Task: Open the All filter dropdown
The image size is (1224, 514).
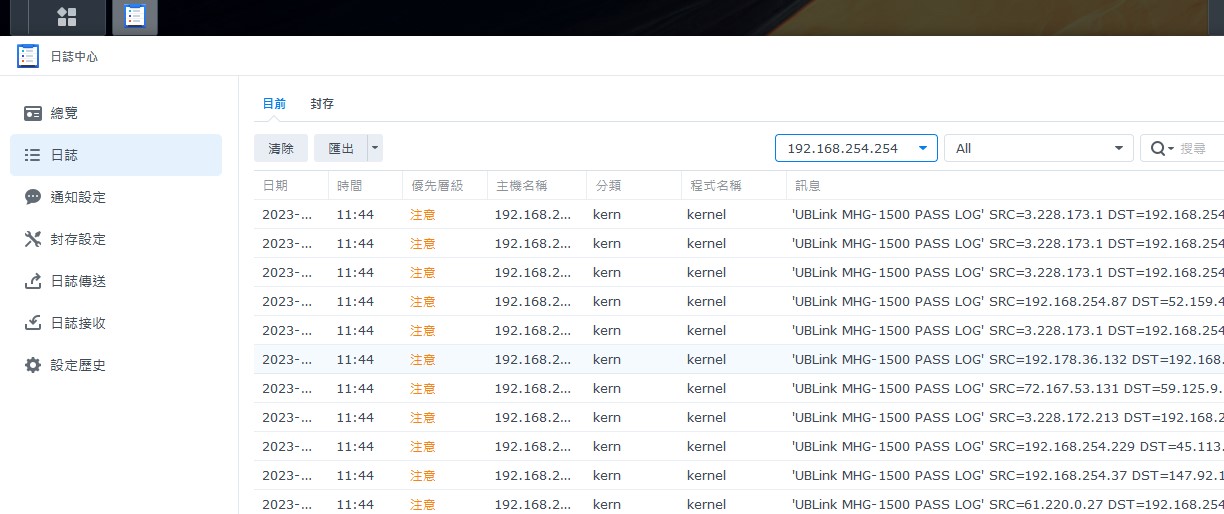Action: 1118,148
